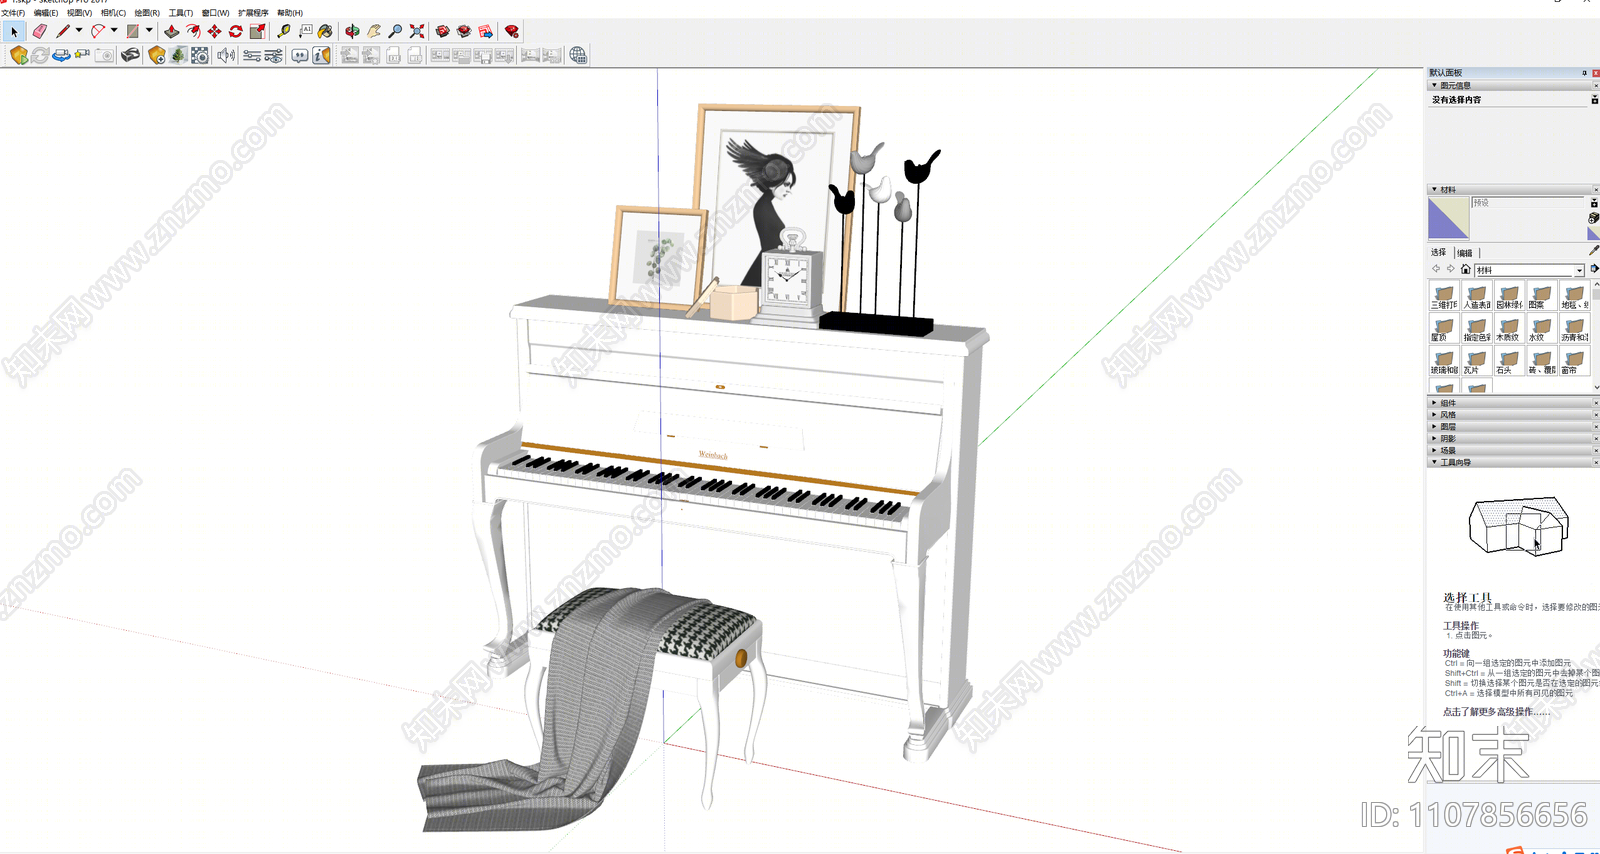Click the globe icon in second toolbar

pos(578,55)
